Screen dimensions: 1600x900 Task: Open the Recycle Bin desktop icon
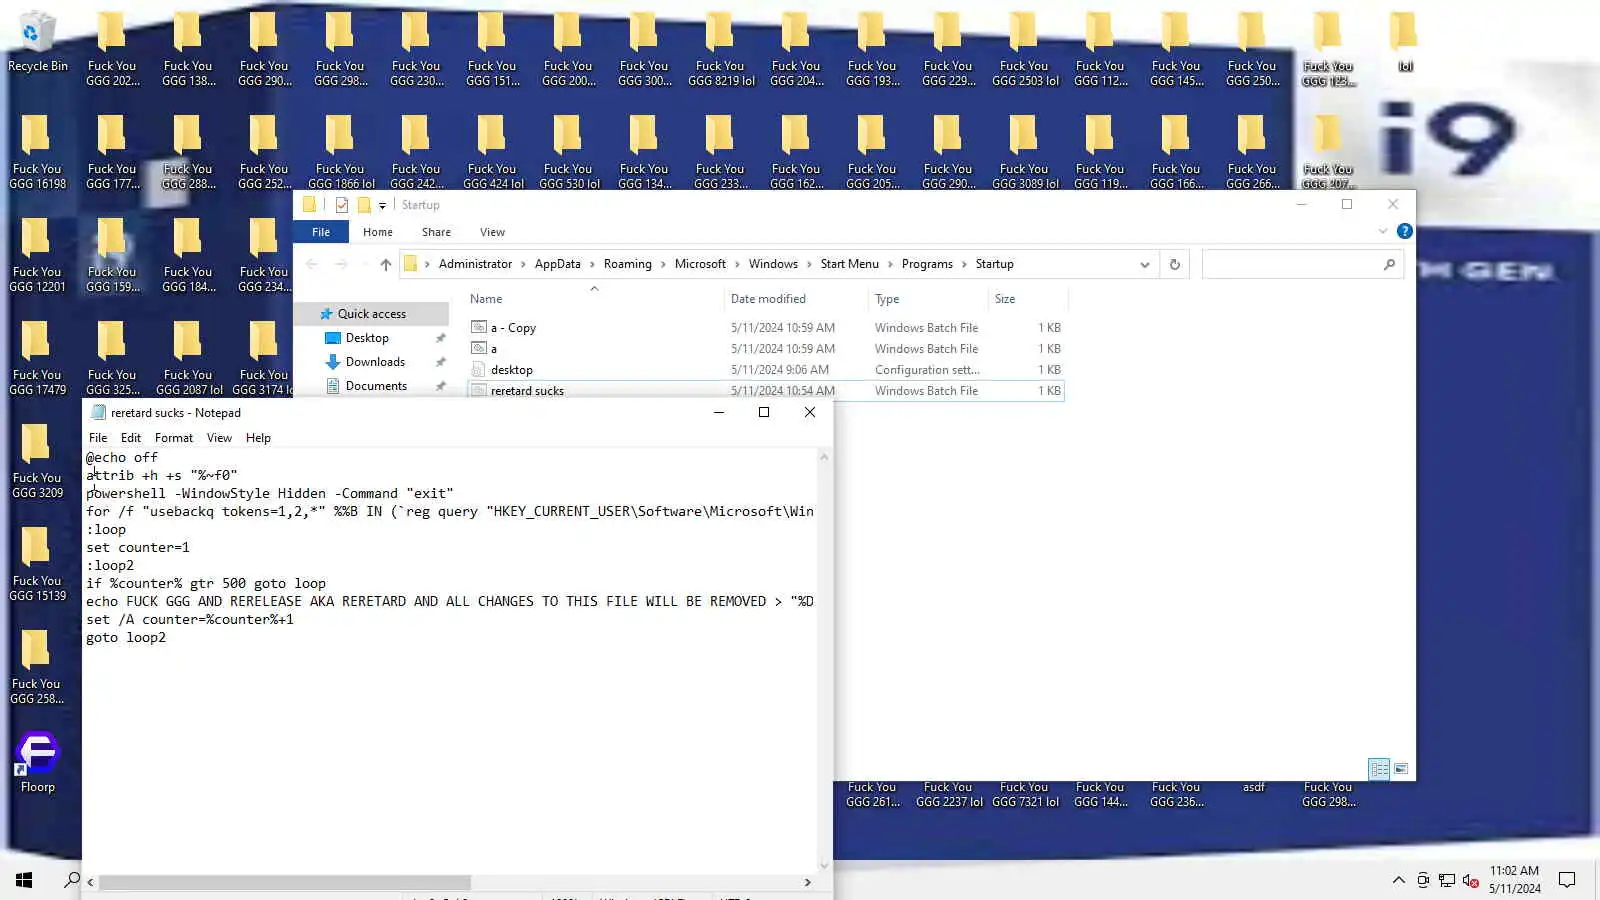38,42
